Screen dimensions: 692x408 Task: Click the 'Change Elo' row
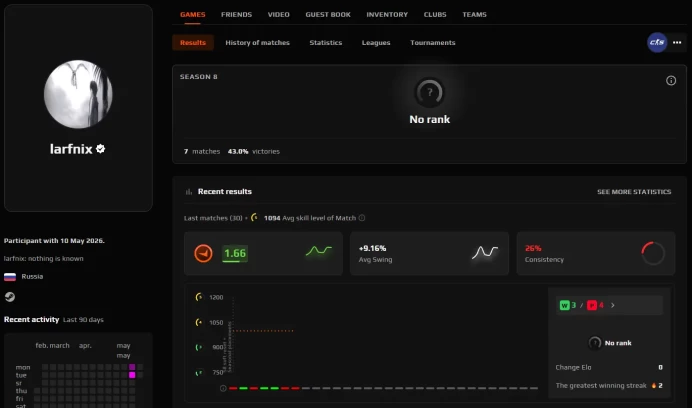[609, 367]
